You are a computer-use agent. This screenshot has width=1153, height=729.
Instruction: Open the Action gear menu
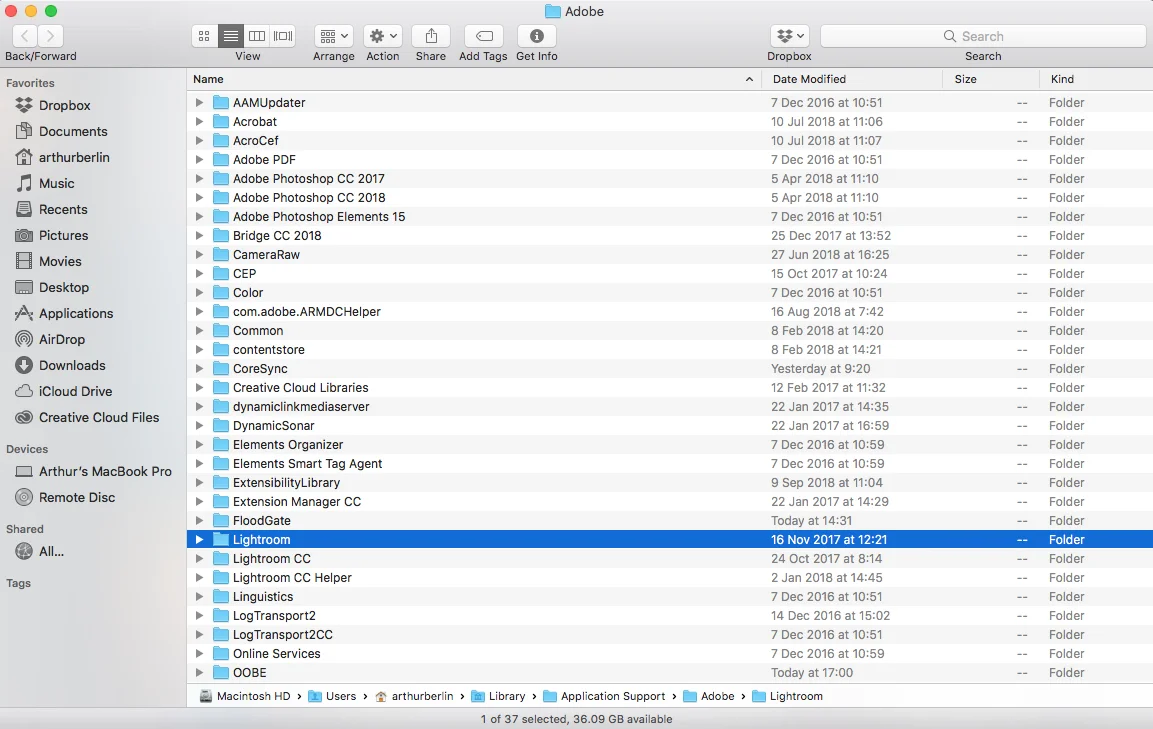(382, 36)
